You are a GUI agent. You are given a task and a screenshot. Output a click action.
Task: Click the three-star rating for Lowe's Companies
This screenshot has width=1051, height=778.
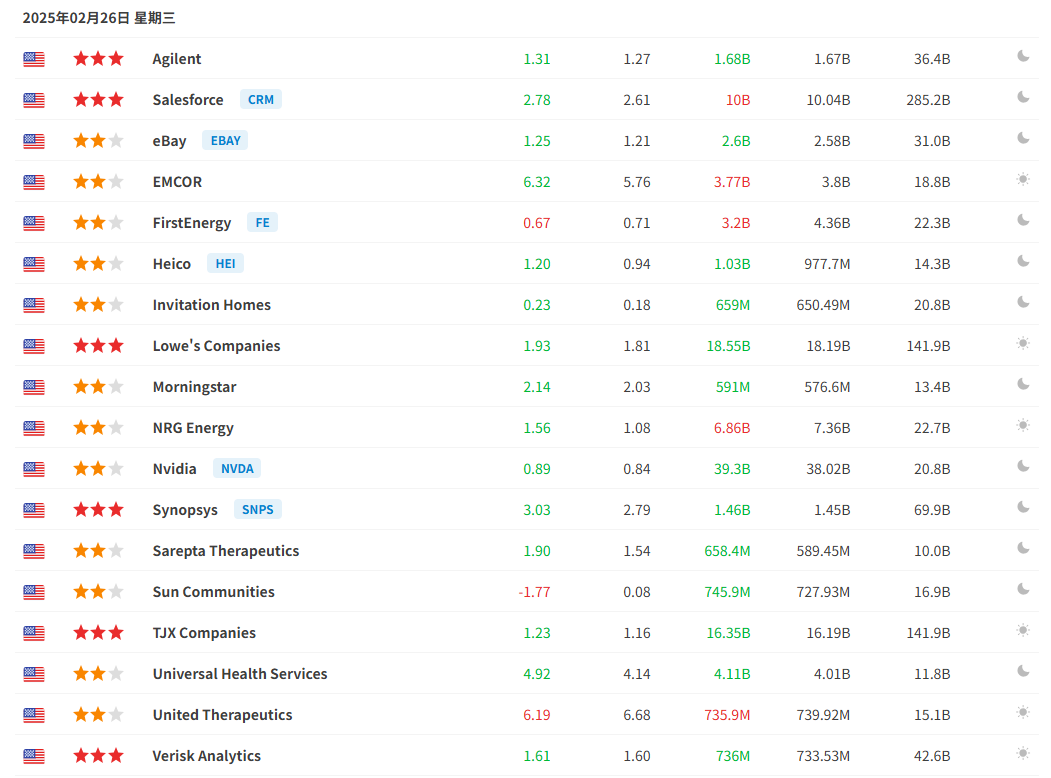(98, 346)
